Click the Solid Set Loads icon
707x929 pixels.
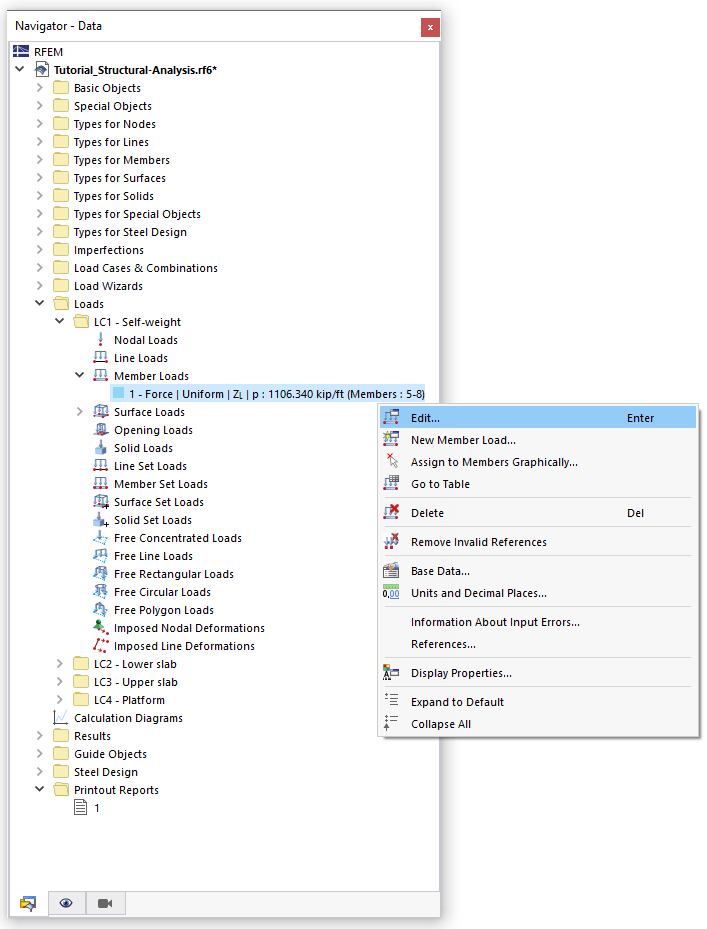101,520
